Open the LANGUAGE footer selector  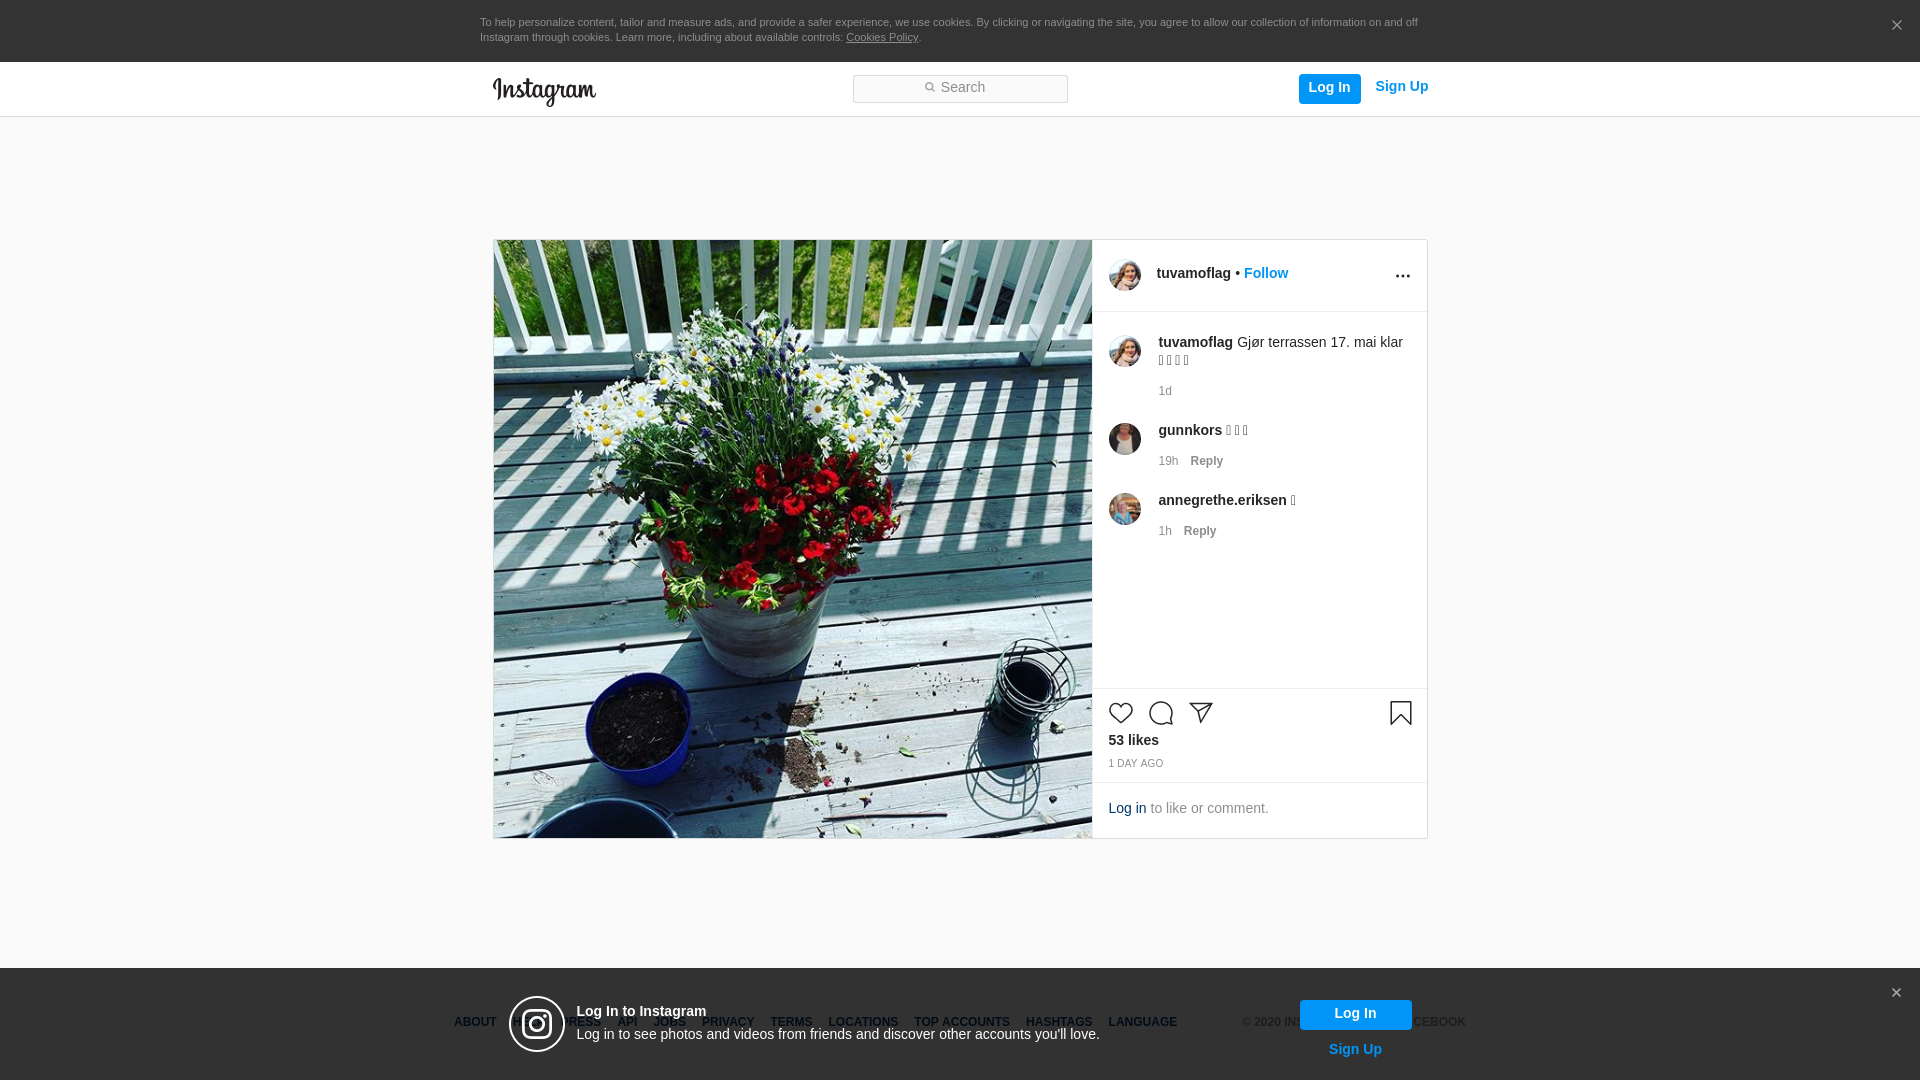[1142, 1022]
